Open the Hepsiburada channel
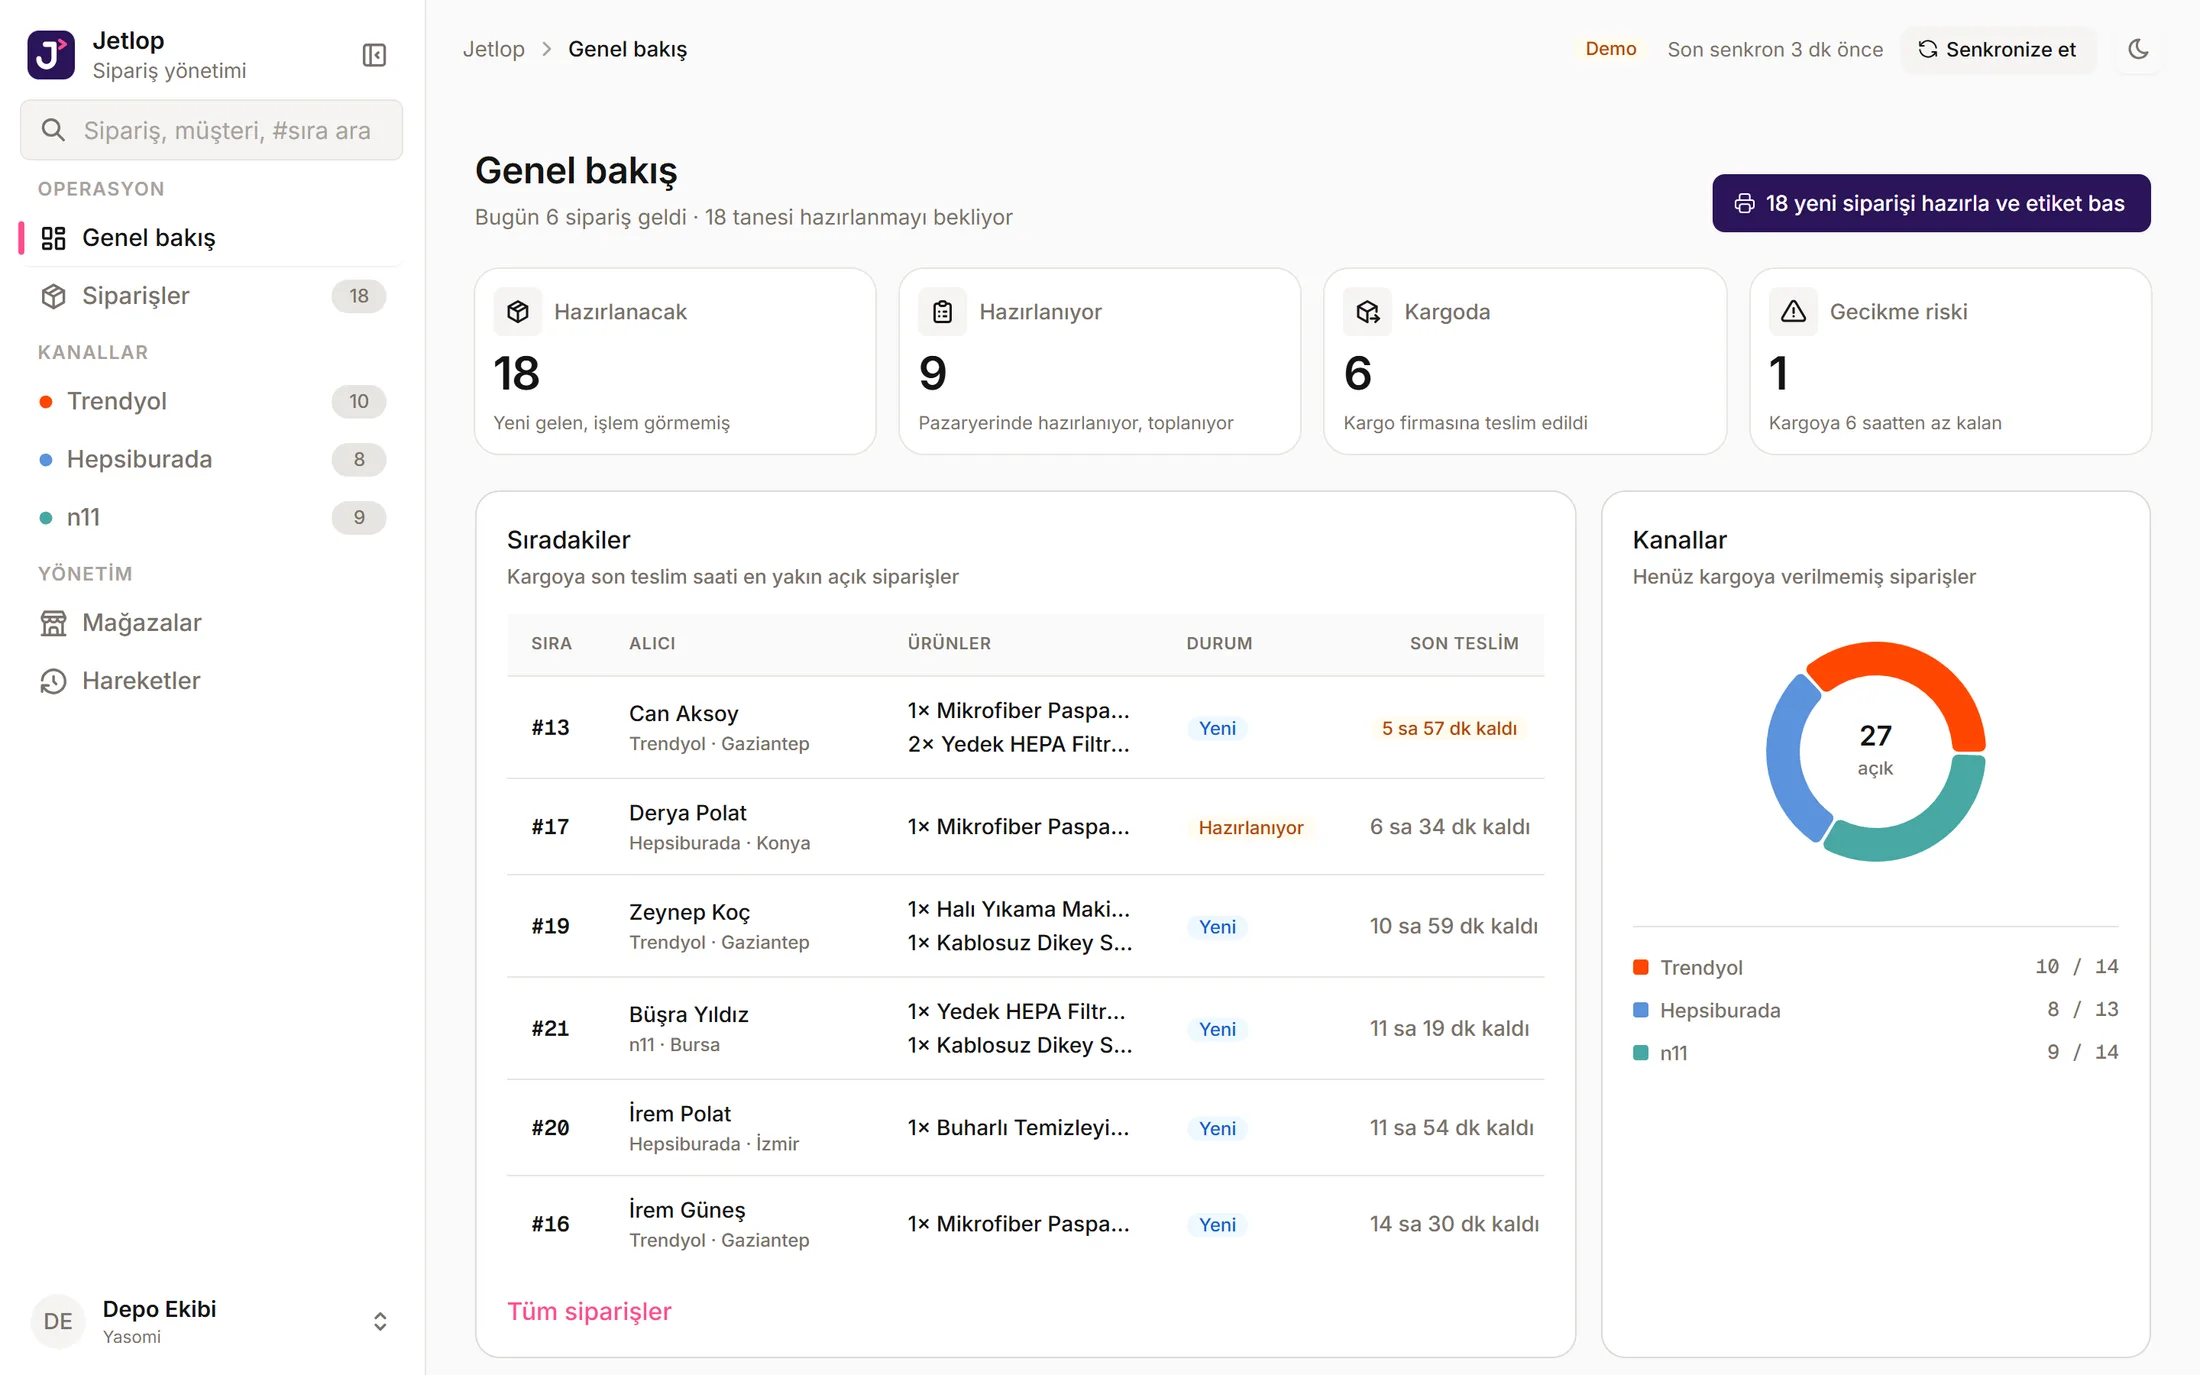Screen dimensions: 2200x1375 pos(212,459)
